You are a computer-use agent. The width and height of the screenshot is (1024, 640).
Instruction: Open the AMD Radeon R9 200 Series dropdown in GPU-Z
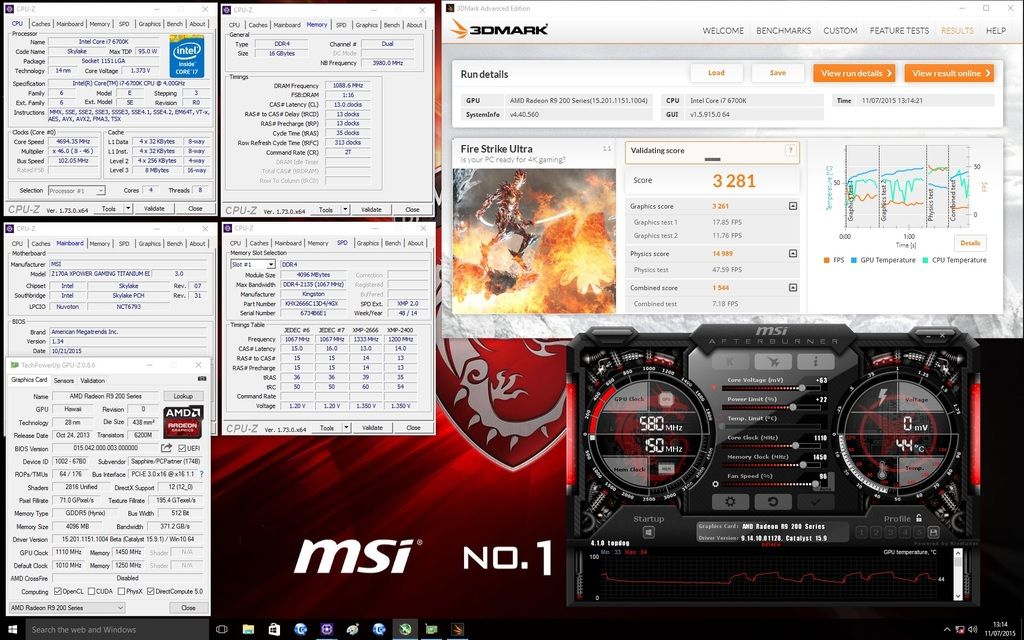[x=67, y=608]
